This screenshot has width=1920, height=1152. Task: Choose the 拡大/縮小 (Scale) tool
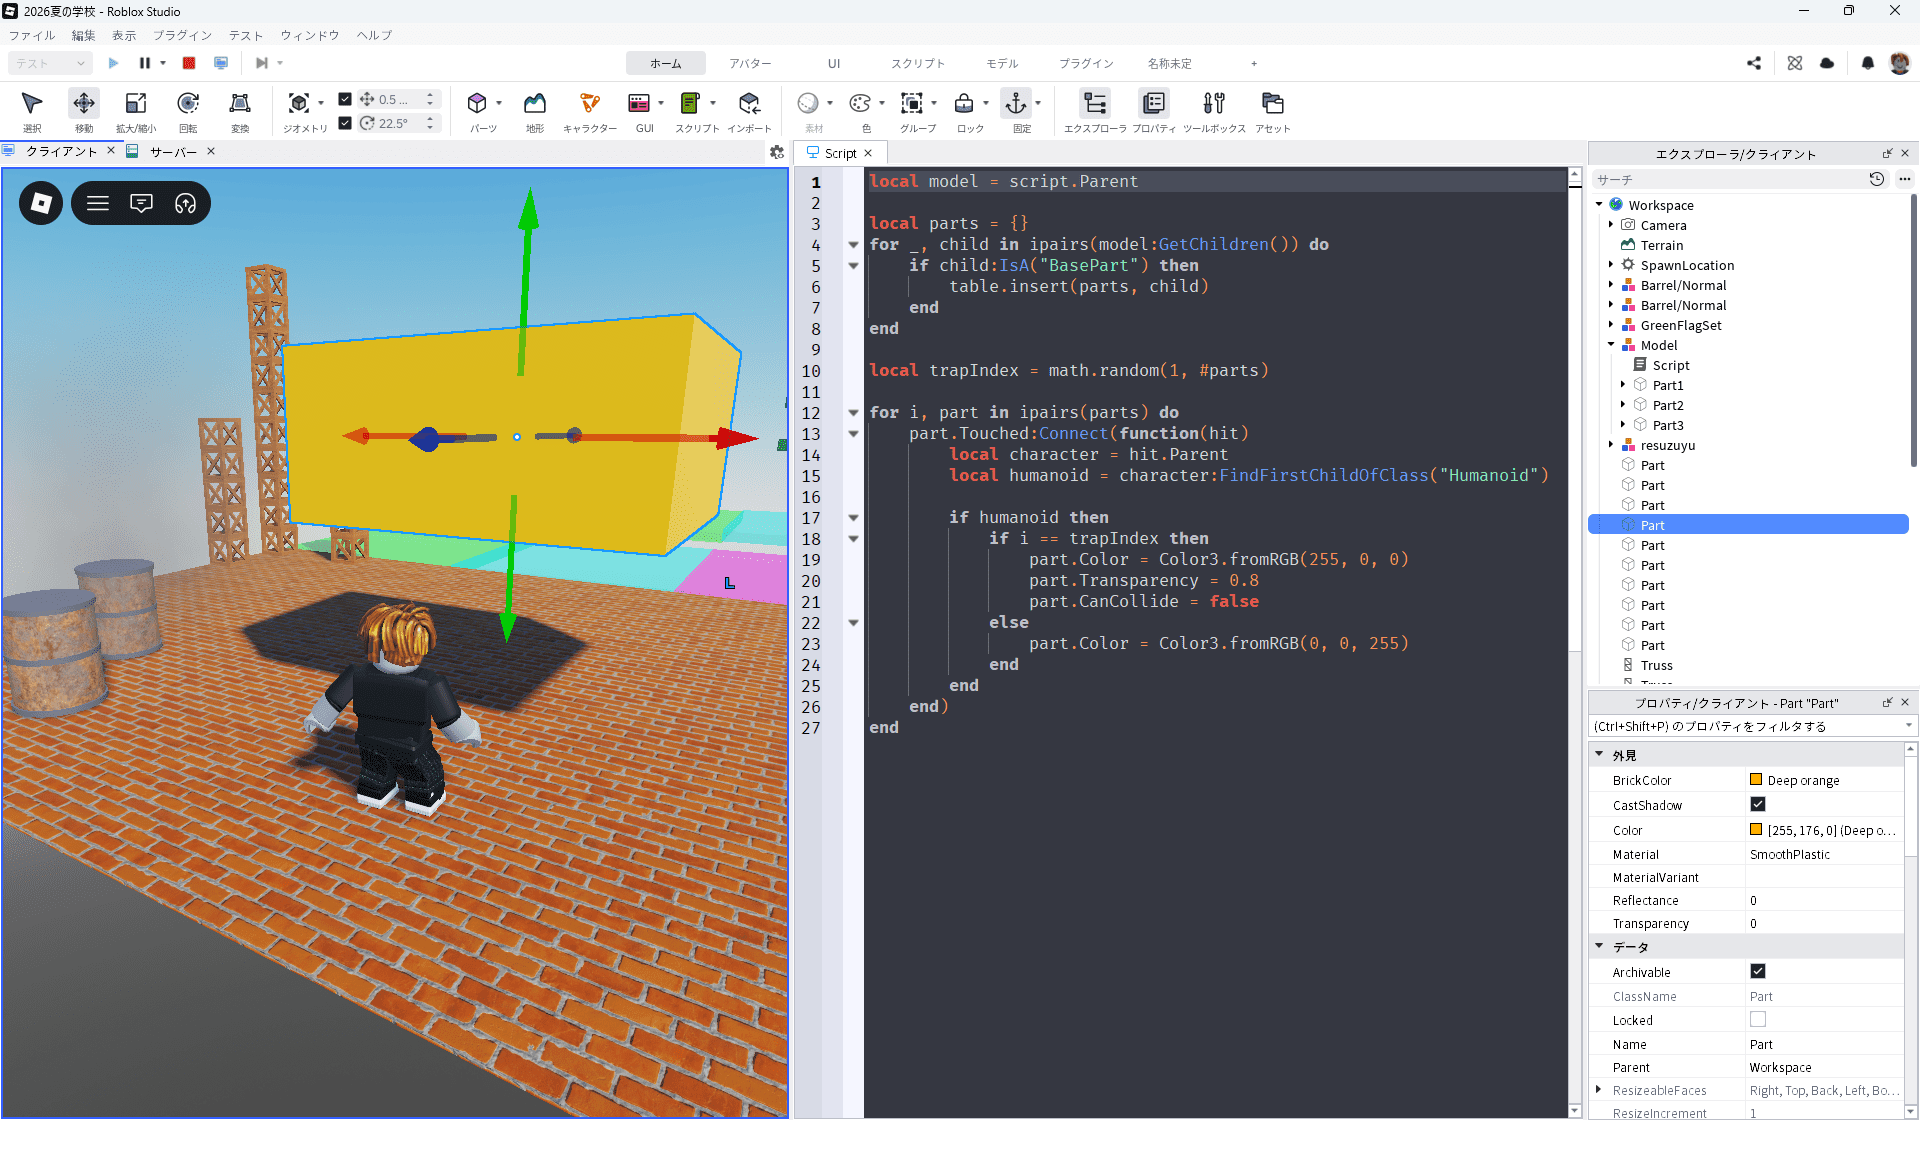click(x=136, y=110)
